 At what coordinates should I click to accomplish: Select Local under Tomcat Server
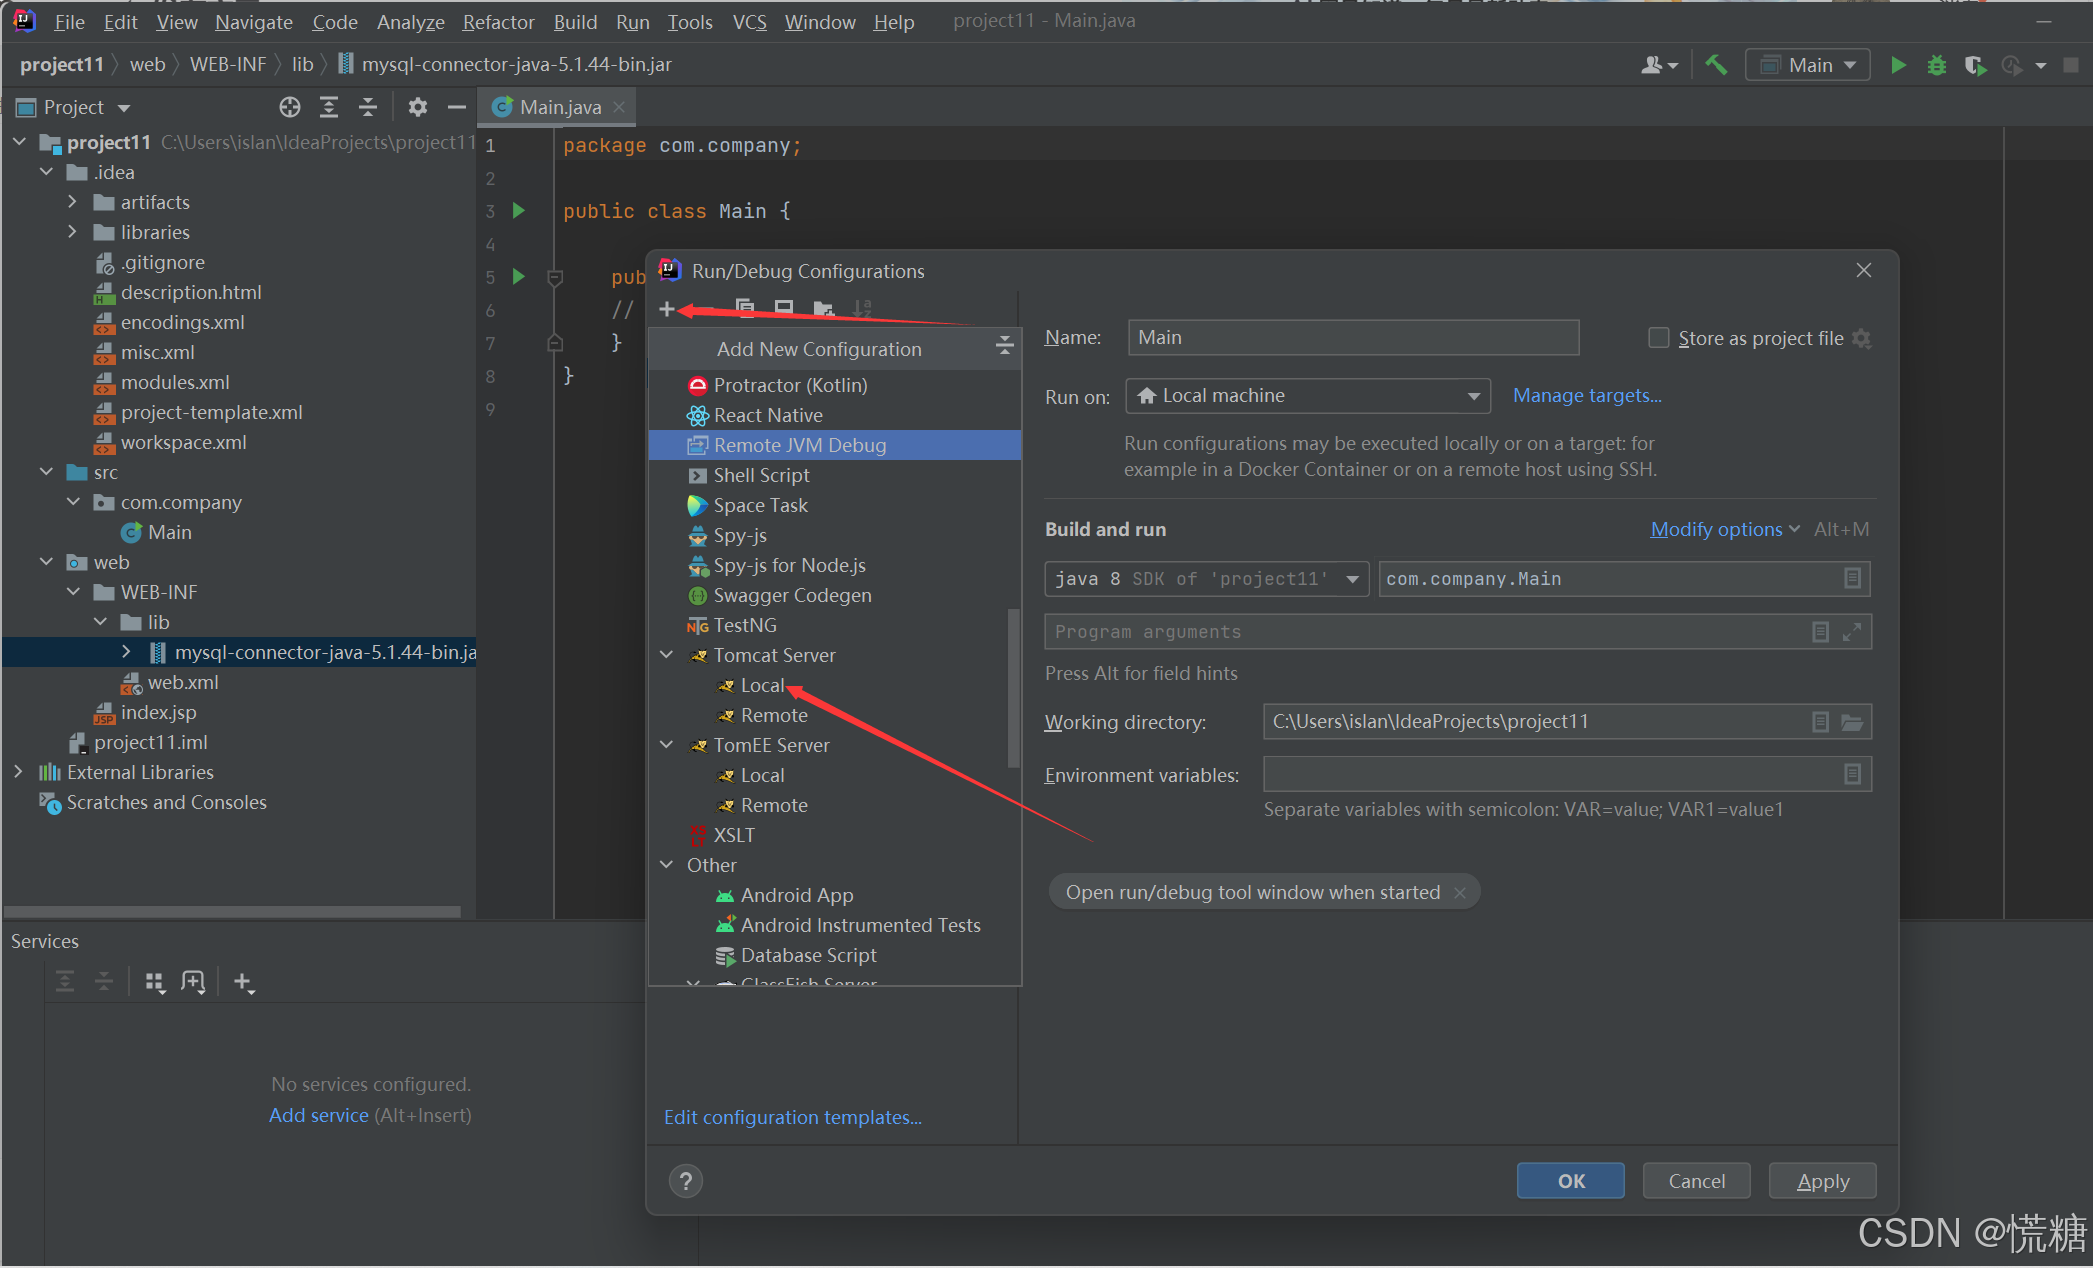[x=762, y=685]
